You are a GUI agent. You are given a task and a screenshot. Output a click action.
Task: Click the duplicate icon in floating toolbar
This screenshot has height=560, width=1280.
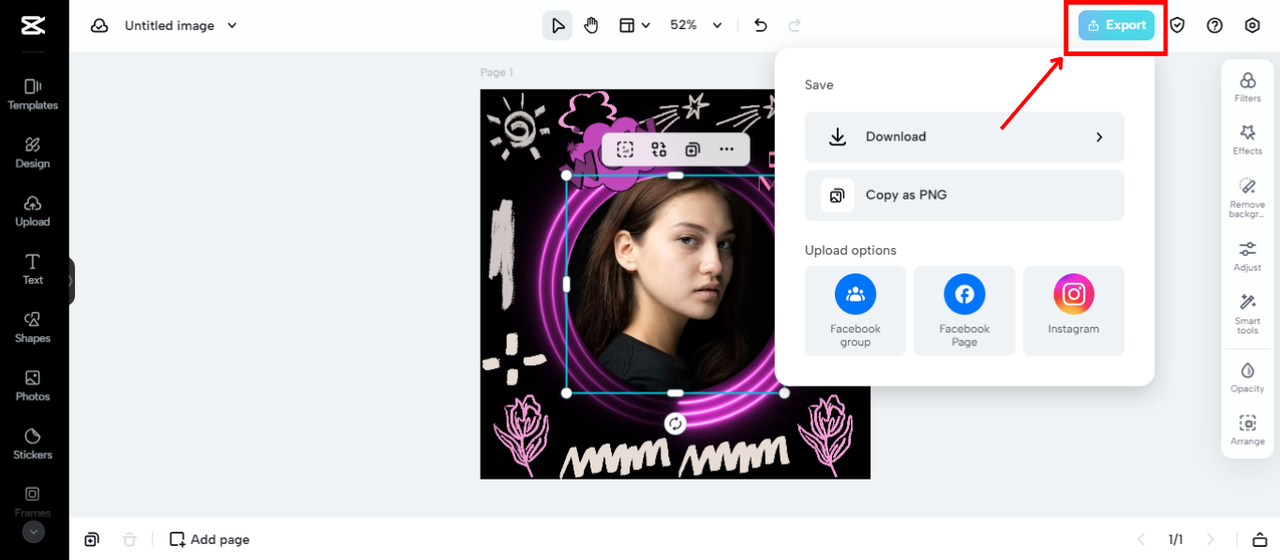coord(692,150)
